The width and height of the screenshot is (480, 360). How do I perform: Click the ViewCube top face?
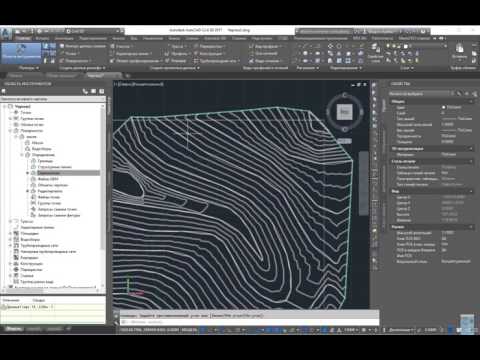pos(344,112)
